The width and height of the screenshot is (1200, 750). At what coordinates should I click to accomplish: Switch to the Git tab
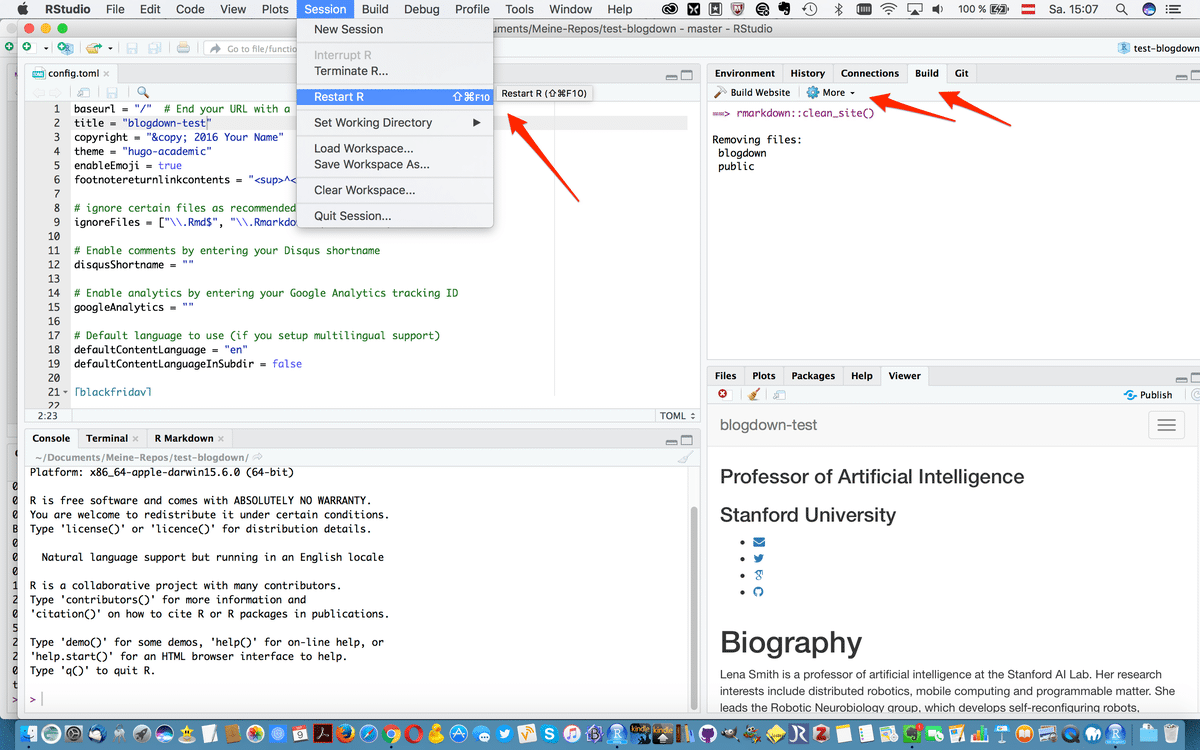click(x=963, y=73)
